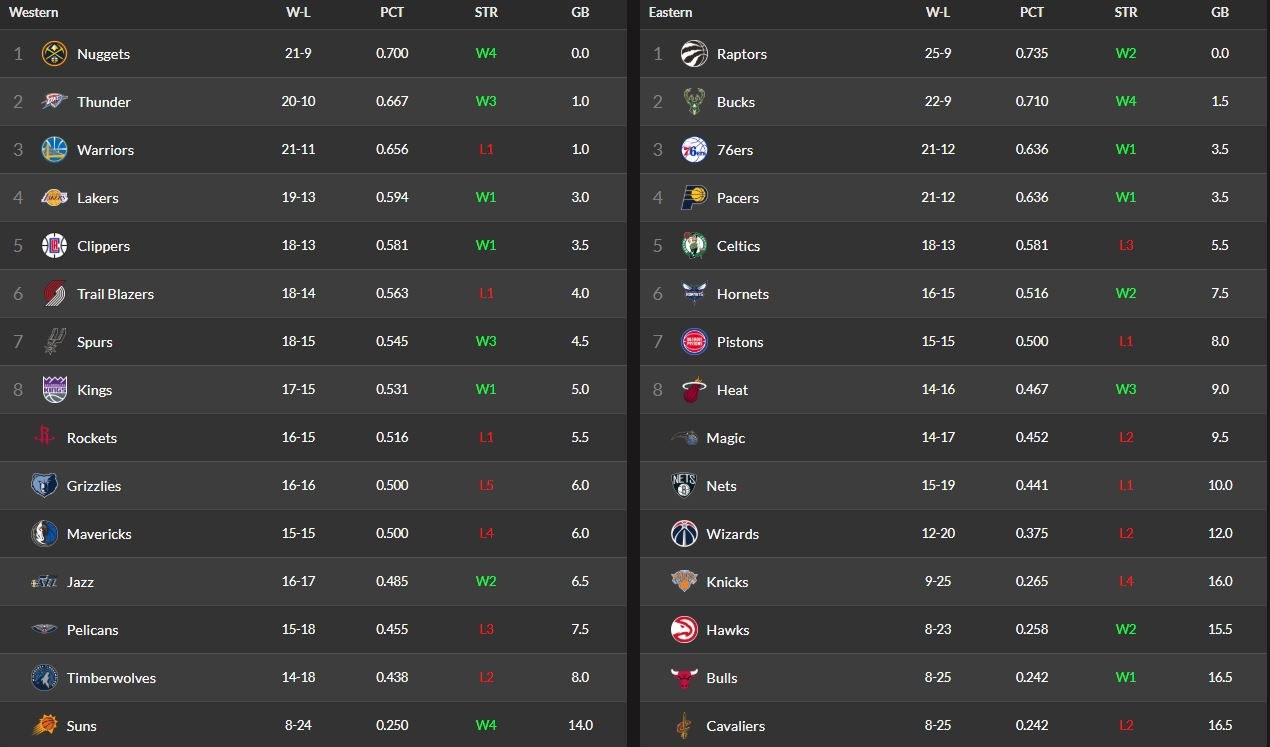Click the Warriors team logo
The width and height of the screenshot is (1270, 747).
pyautogui.click(x=54, y=150)
